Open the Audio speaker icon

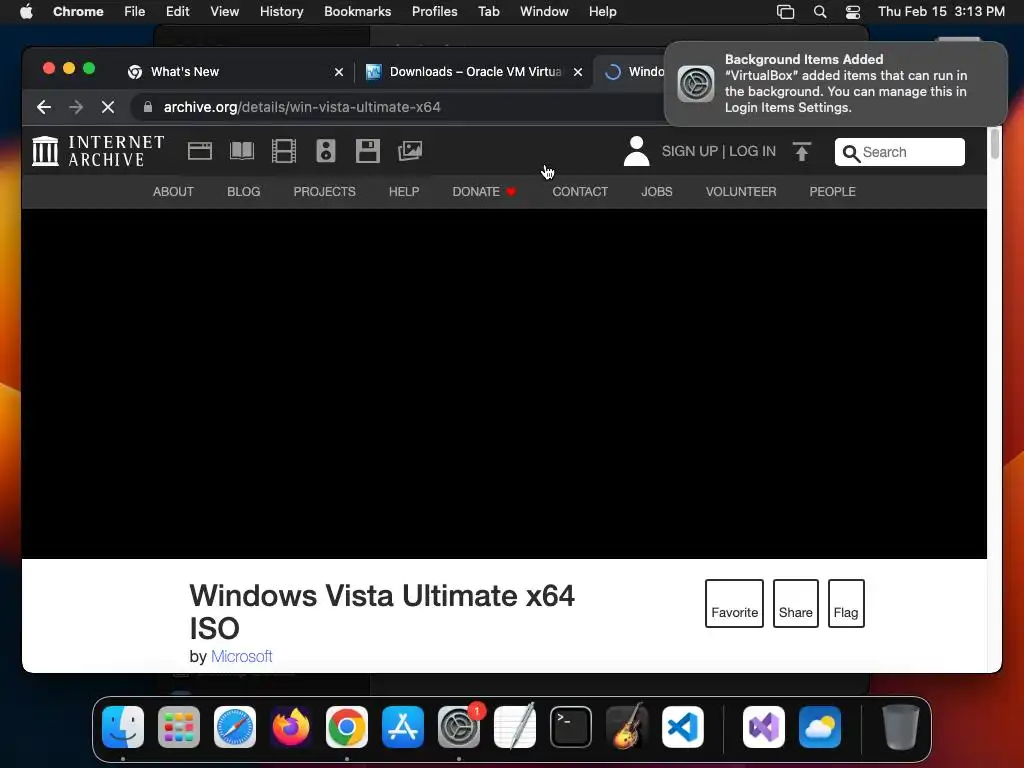[326, 151]
